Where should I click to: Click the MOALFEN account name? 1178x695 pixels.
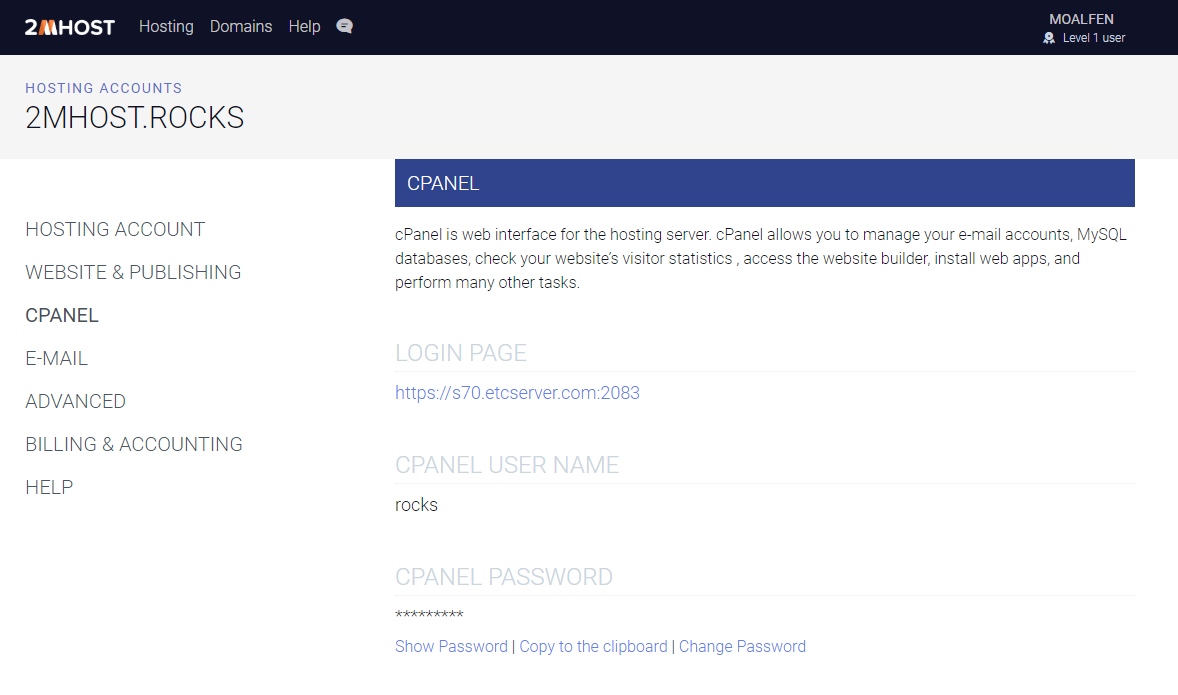[x=1081, y=18]
